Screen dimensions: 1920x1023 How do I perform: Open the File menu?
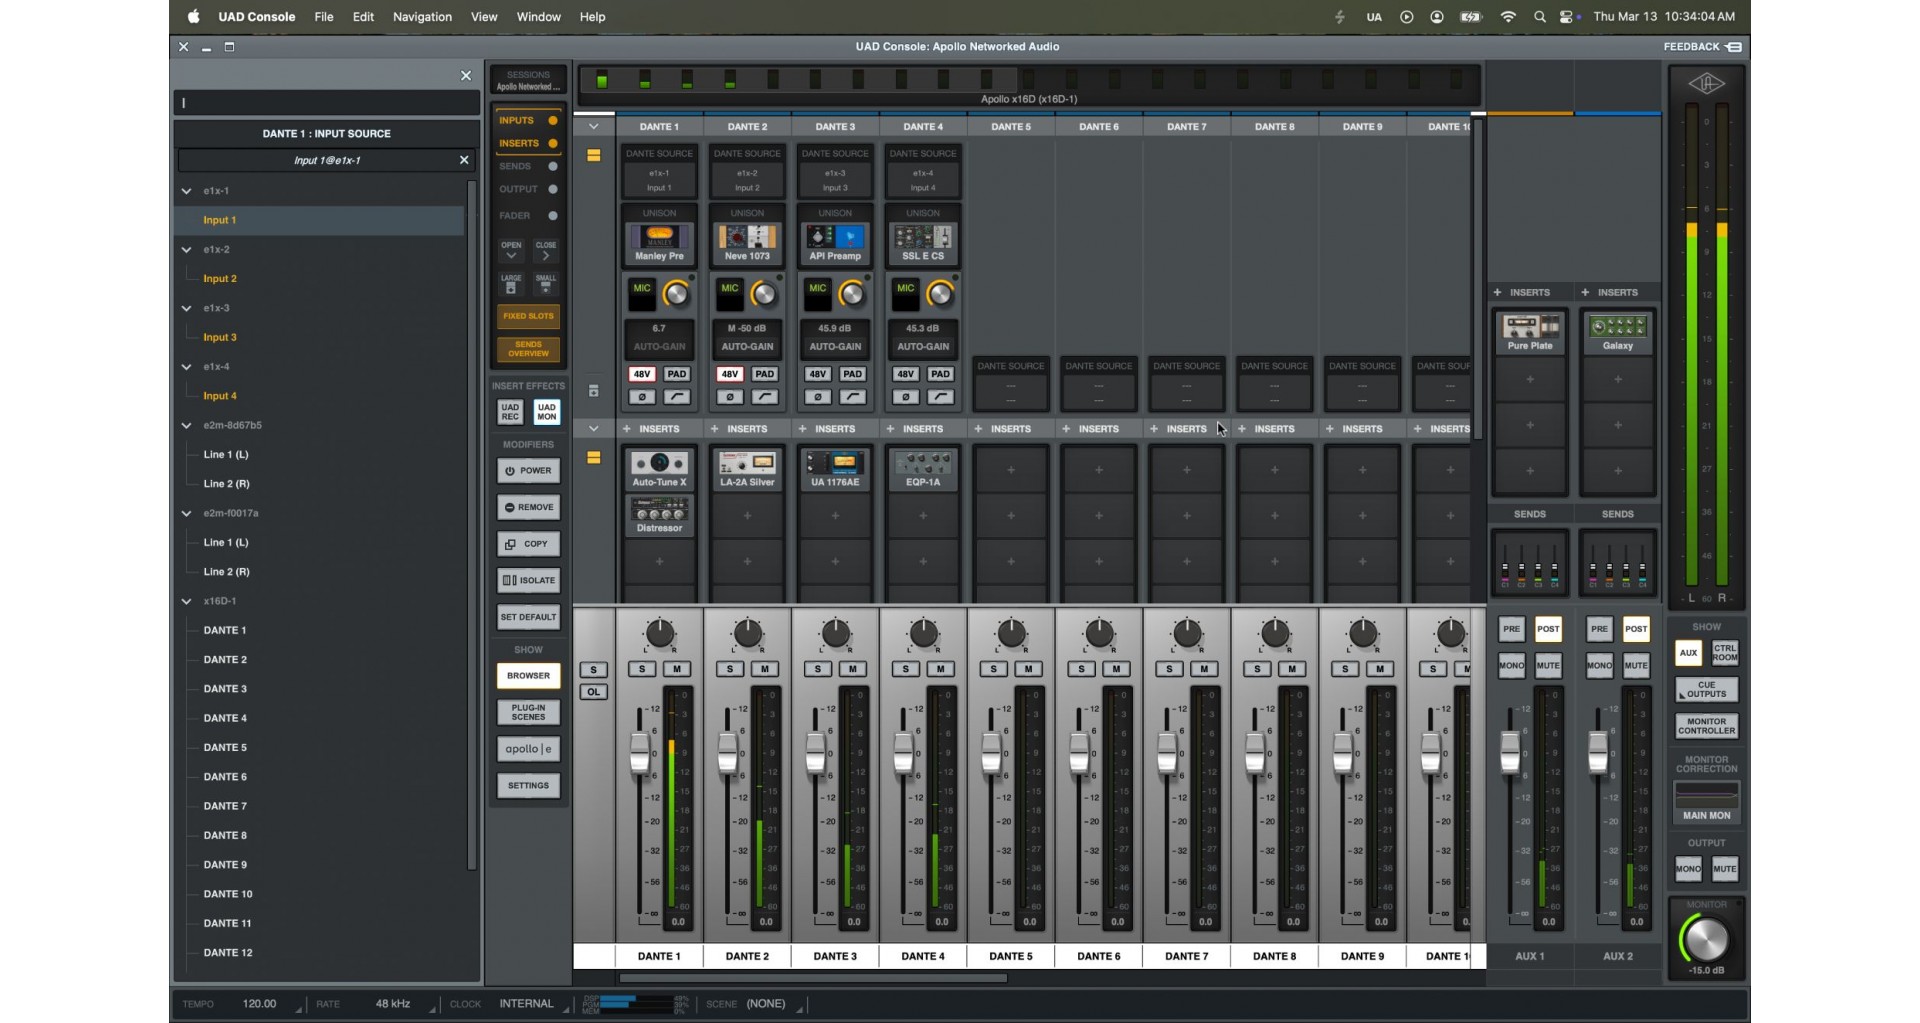(x=324, y=17)
